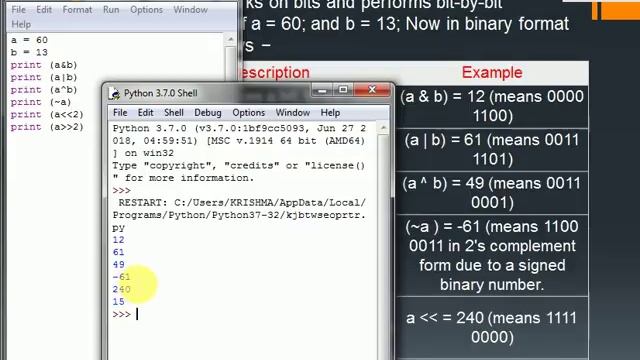640x360 pixels.
Task: Click the '(~a ) = -61' slide cell
Action: pos(492,256)
